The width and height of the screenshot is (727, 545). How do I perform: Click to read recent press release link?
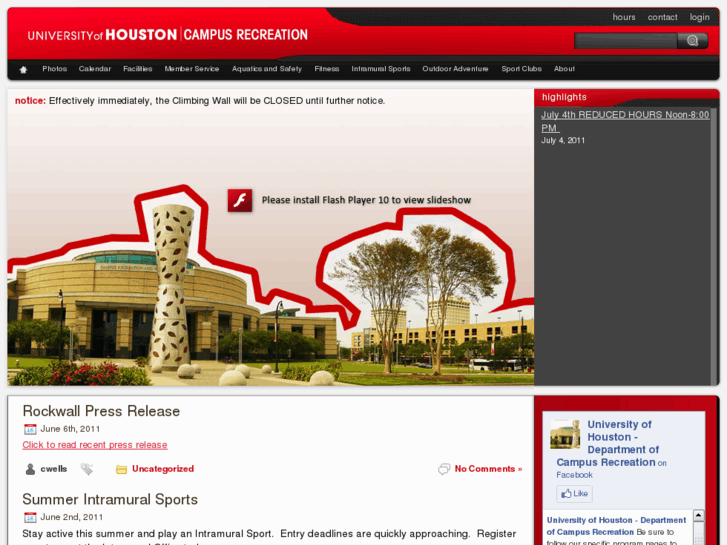[x=95, y=445]
